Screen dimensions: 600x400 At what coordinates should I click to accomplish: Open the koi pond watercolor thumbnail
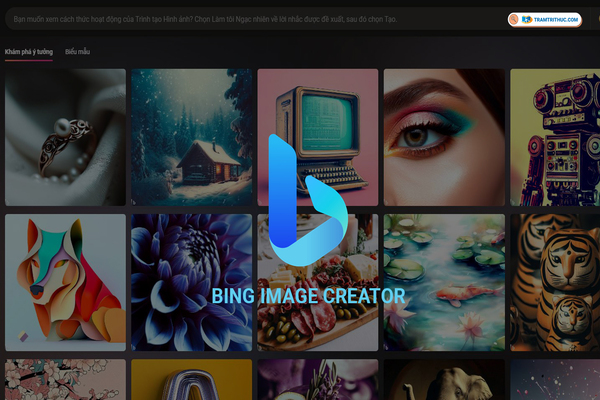pos(444,282)
